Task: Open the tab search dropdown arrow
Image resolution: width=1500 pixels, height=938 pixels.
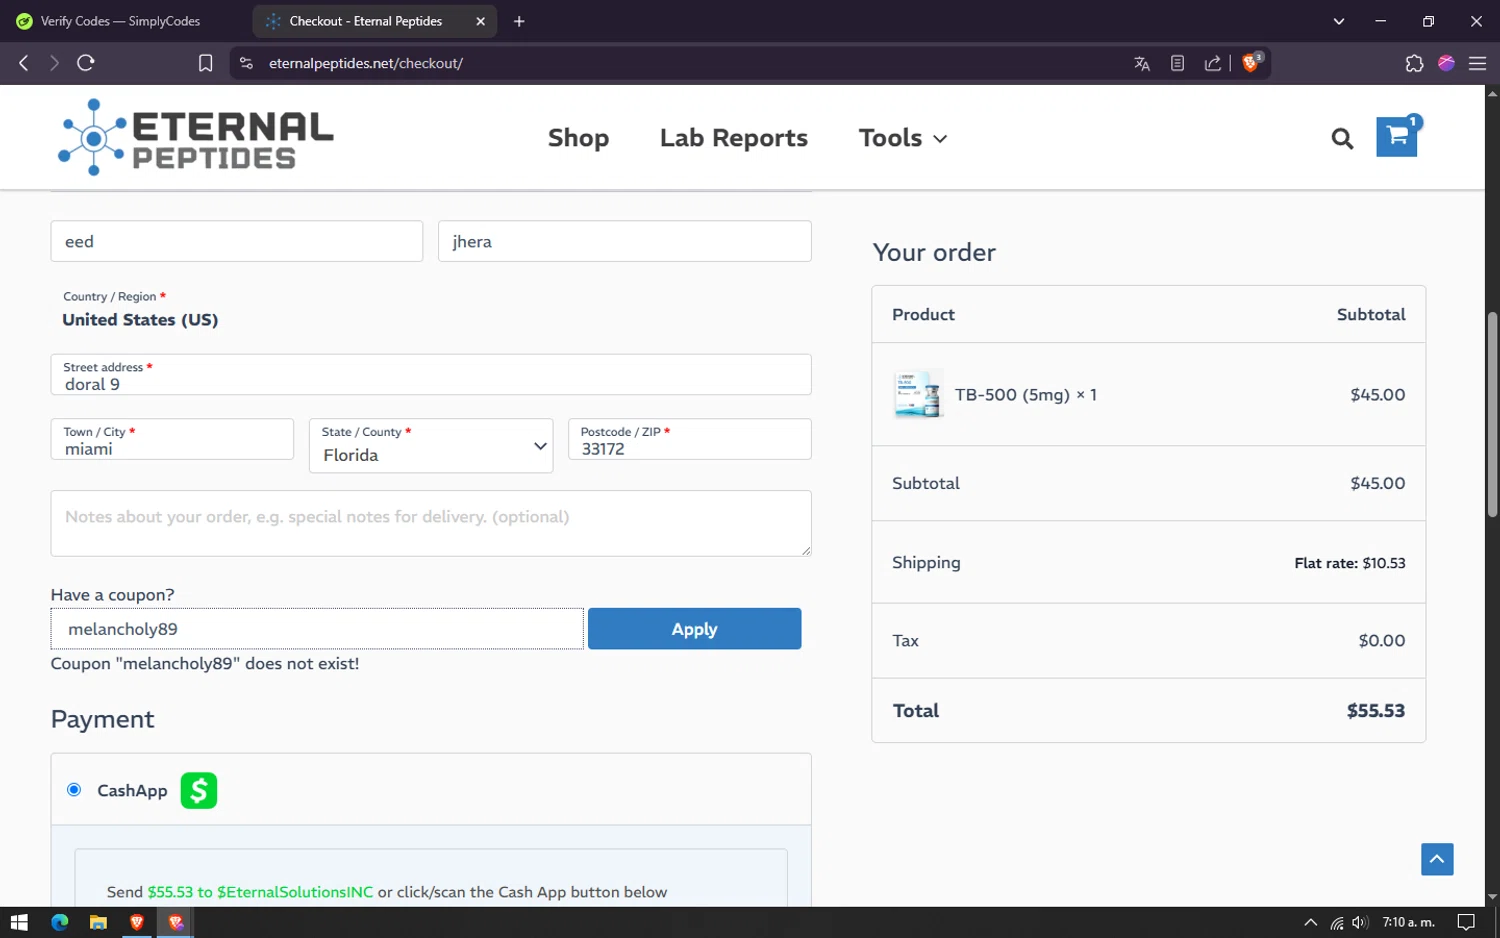Action: pos(1339,21)
